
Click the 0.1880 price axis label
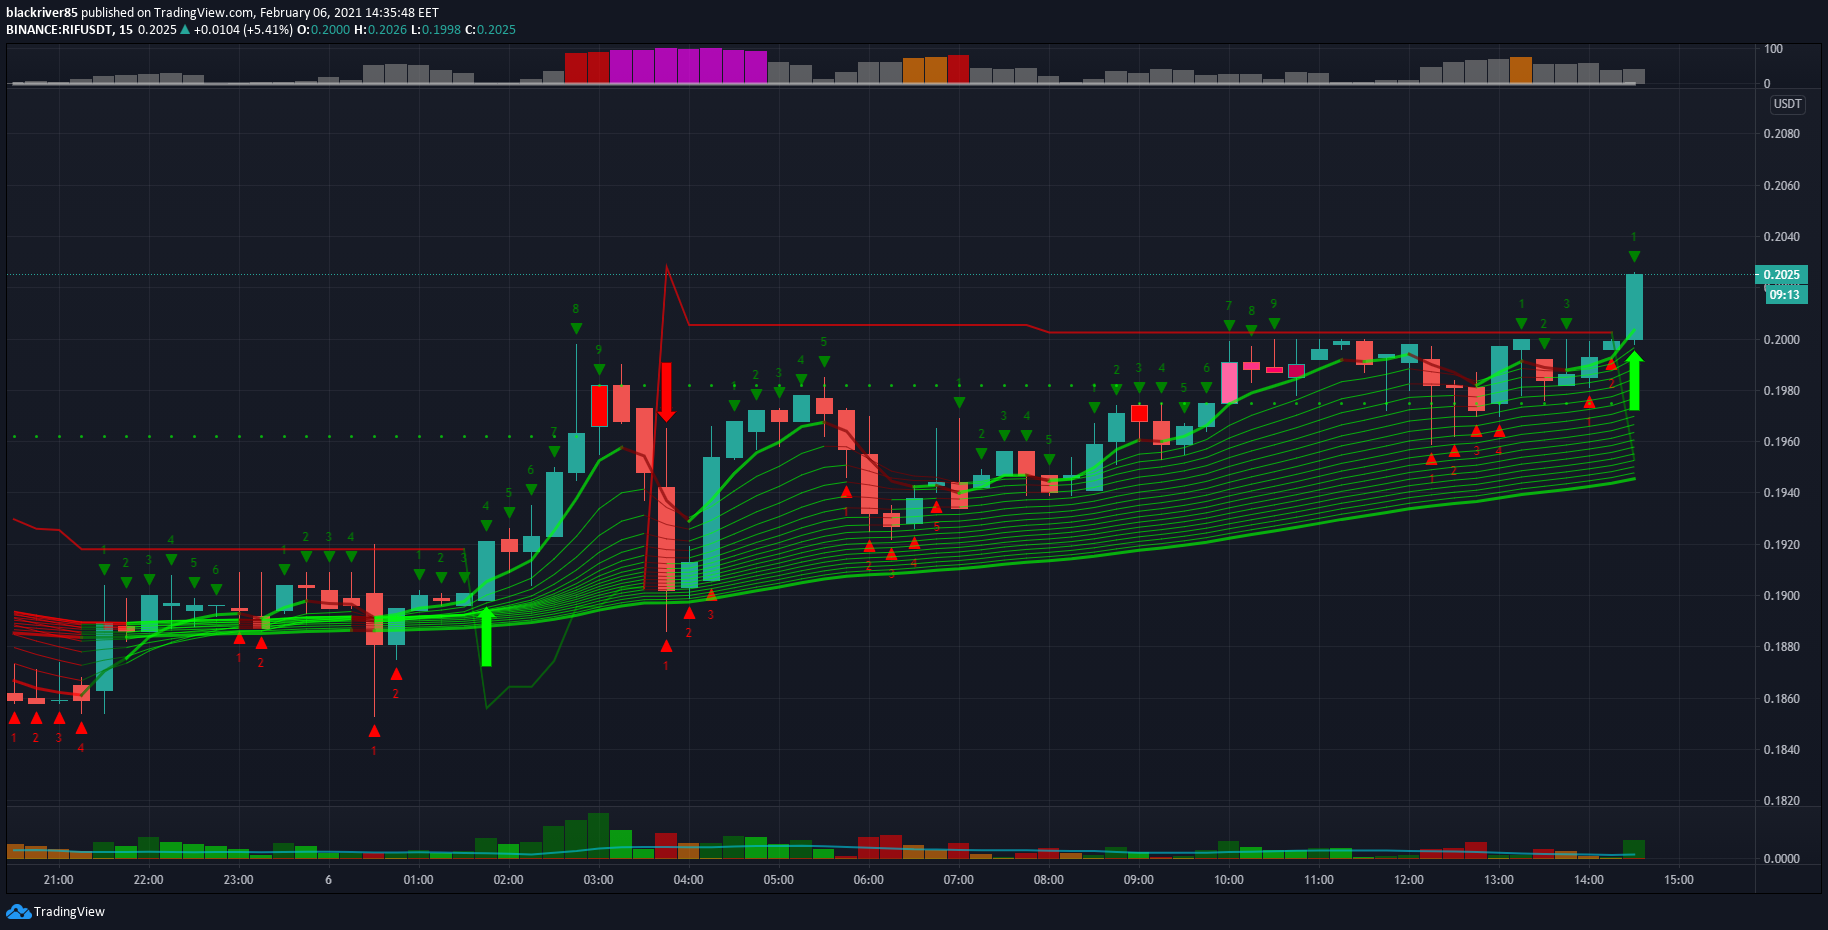tap(1781, 647)
